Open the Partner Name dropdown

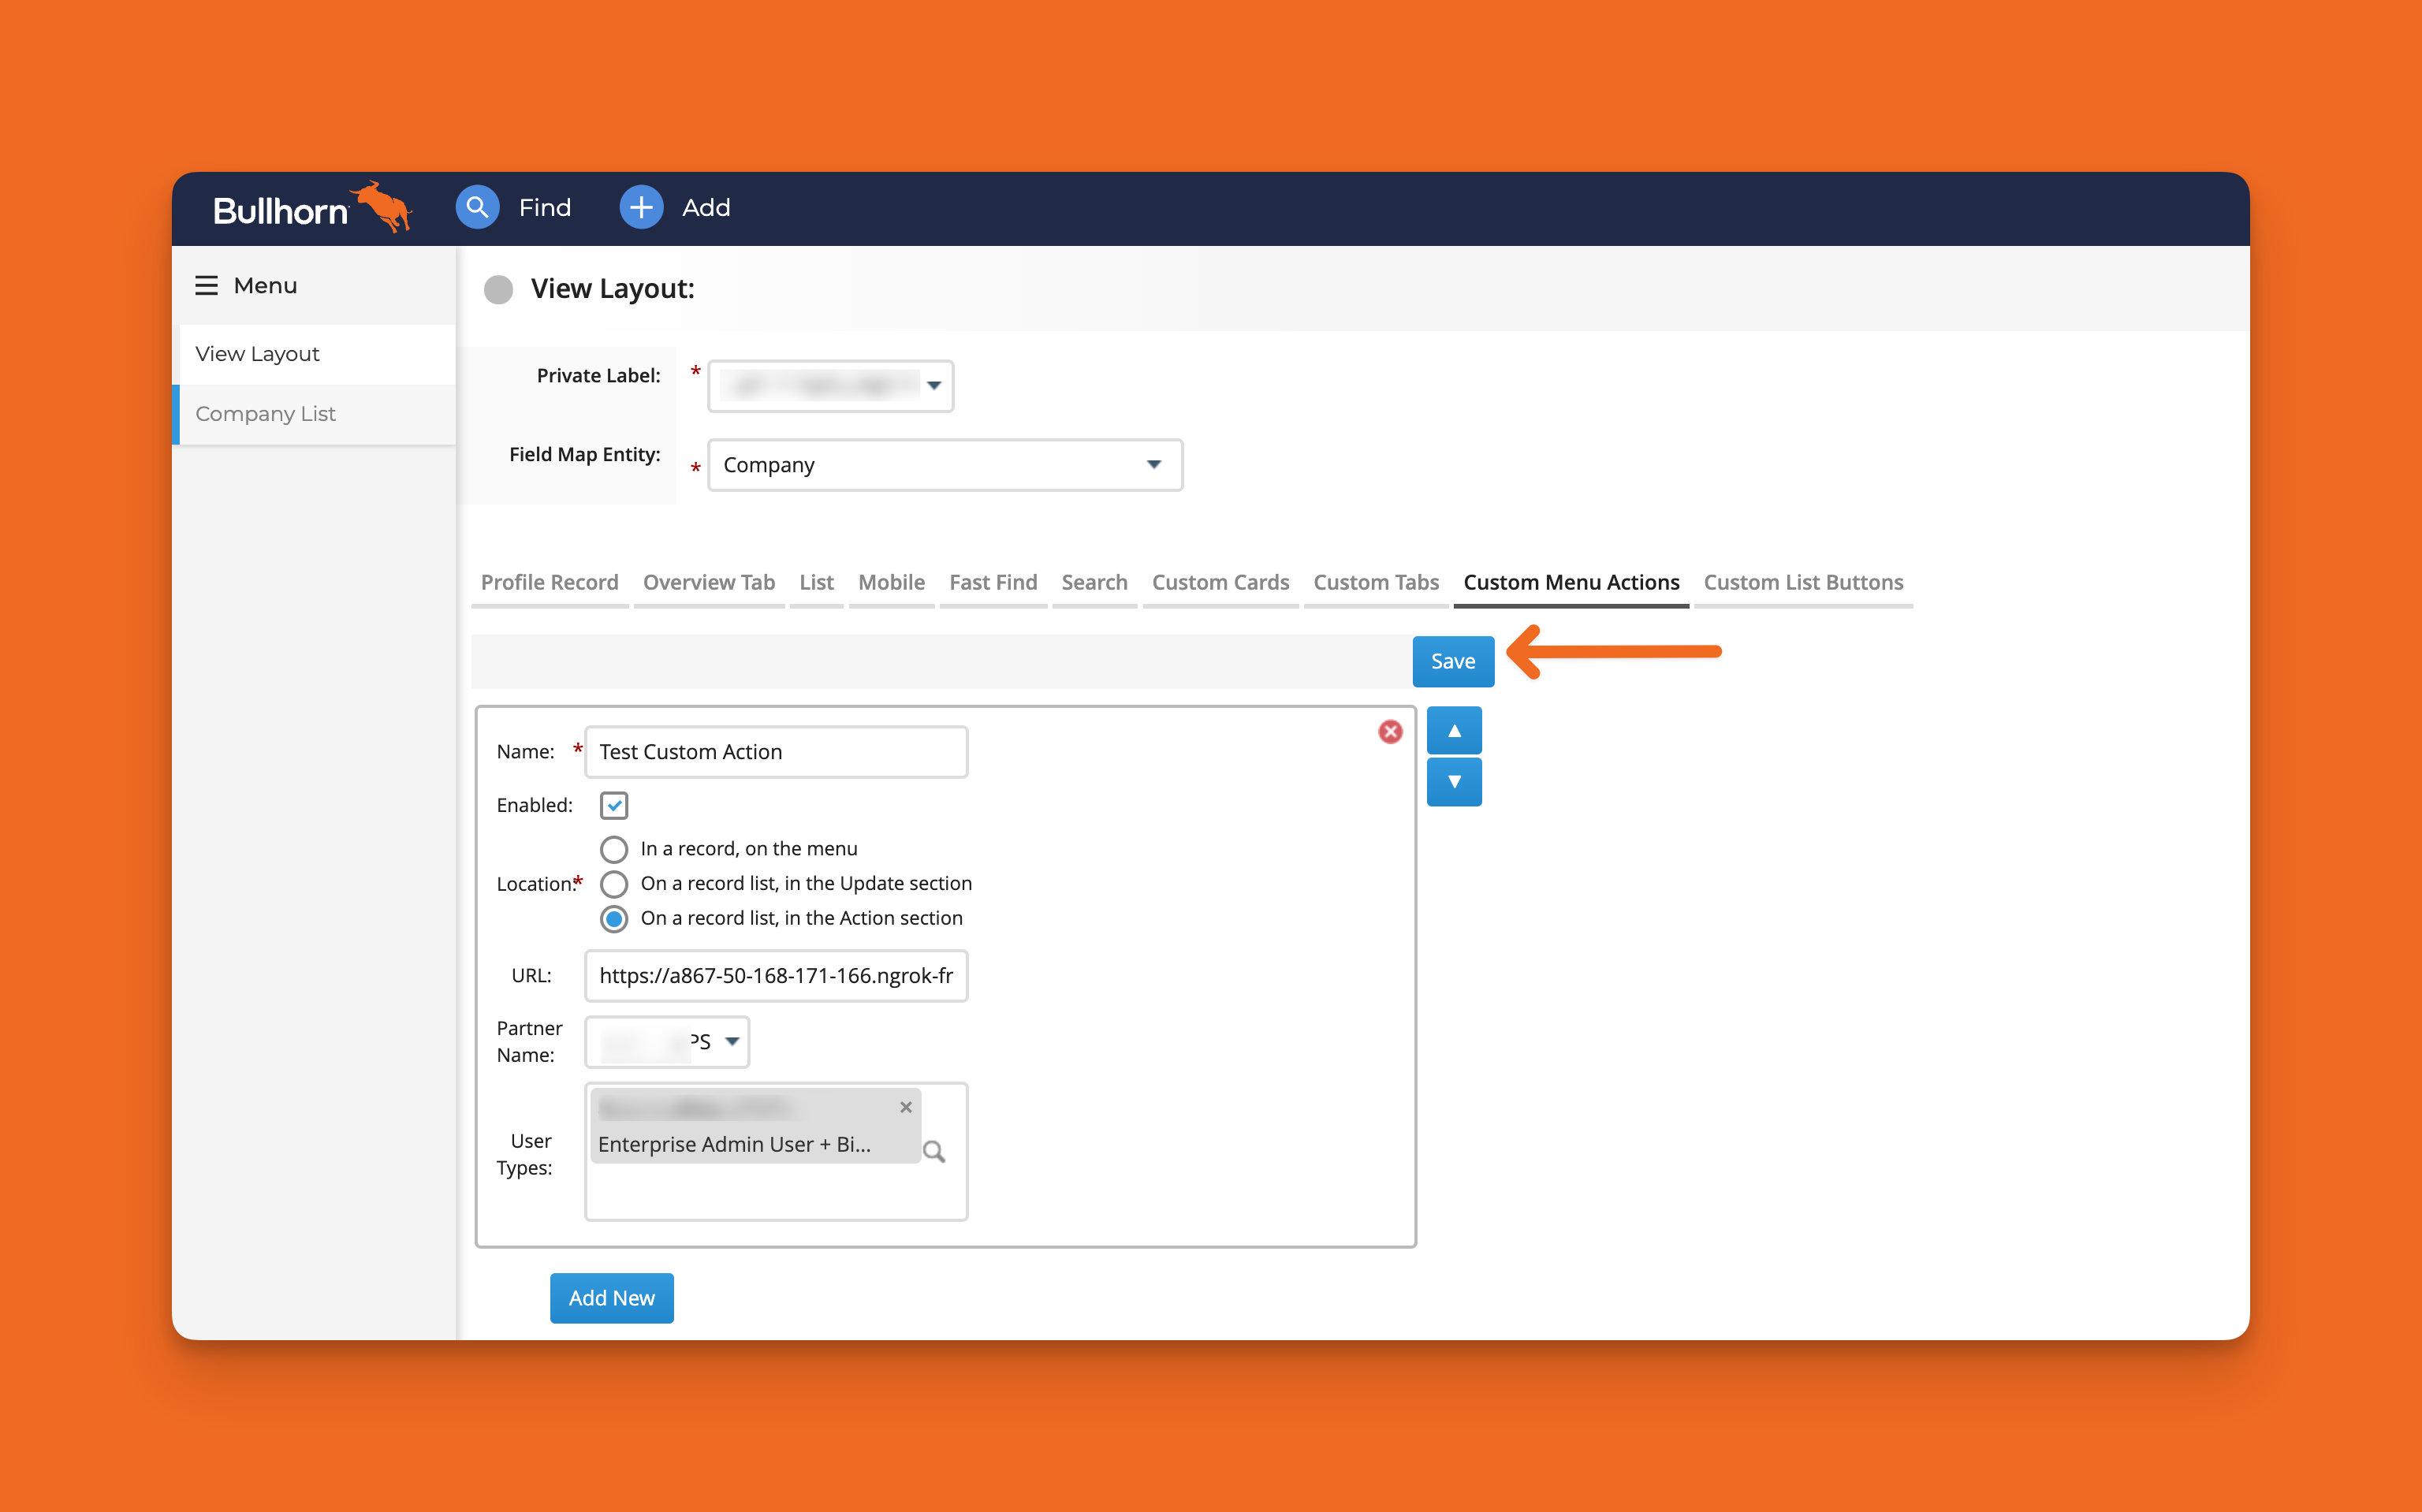pyautogui.click(x=667, y=1042)
